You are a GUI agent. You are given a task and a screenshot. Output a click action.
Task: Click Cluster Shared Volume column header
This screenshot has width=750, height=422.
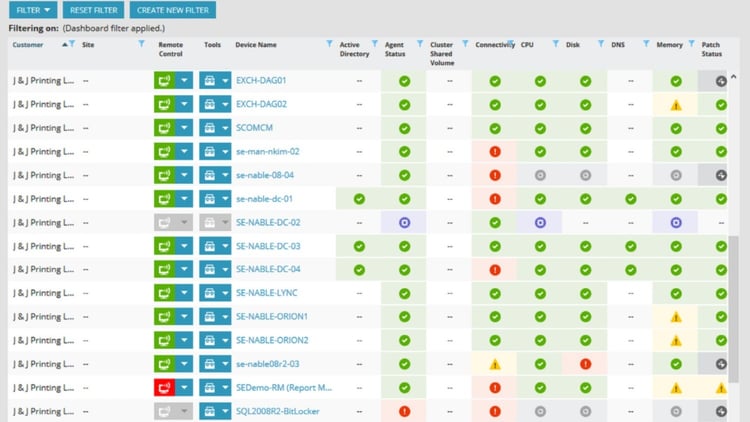coord(442,54)
